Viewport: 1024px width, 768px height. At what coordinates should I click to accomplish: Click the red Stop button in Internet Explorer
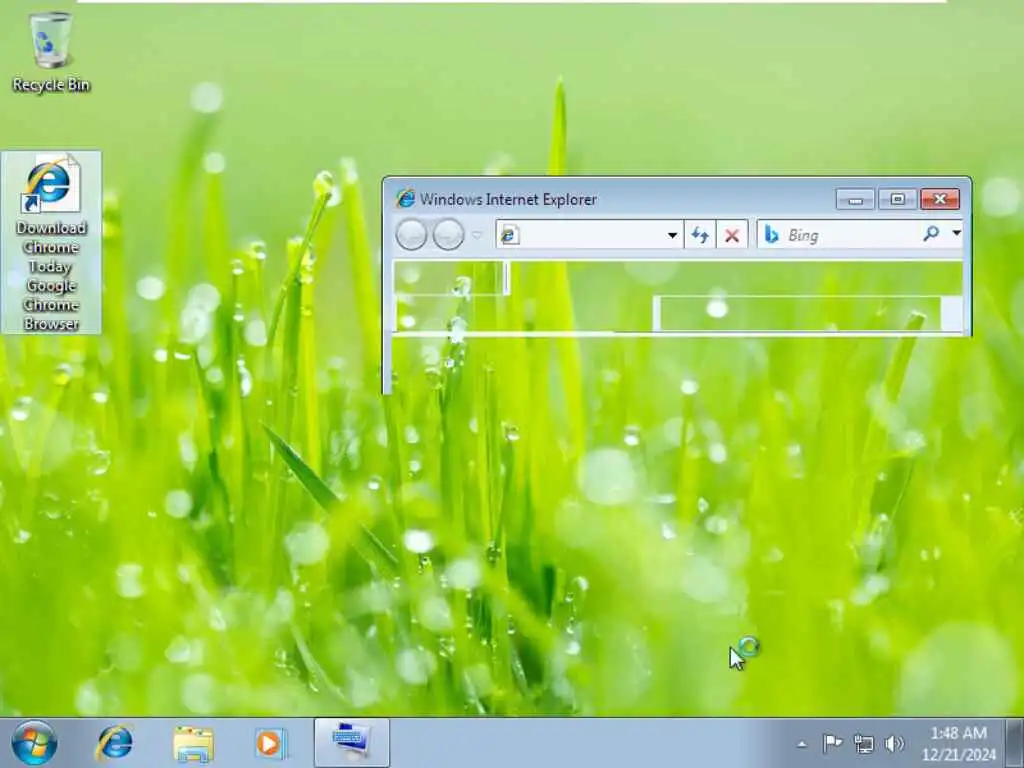pyautogui.click(x=732, y=234)
